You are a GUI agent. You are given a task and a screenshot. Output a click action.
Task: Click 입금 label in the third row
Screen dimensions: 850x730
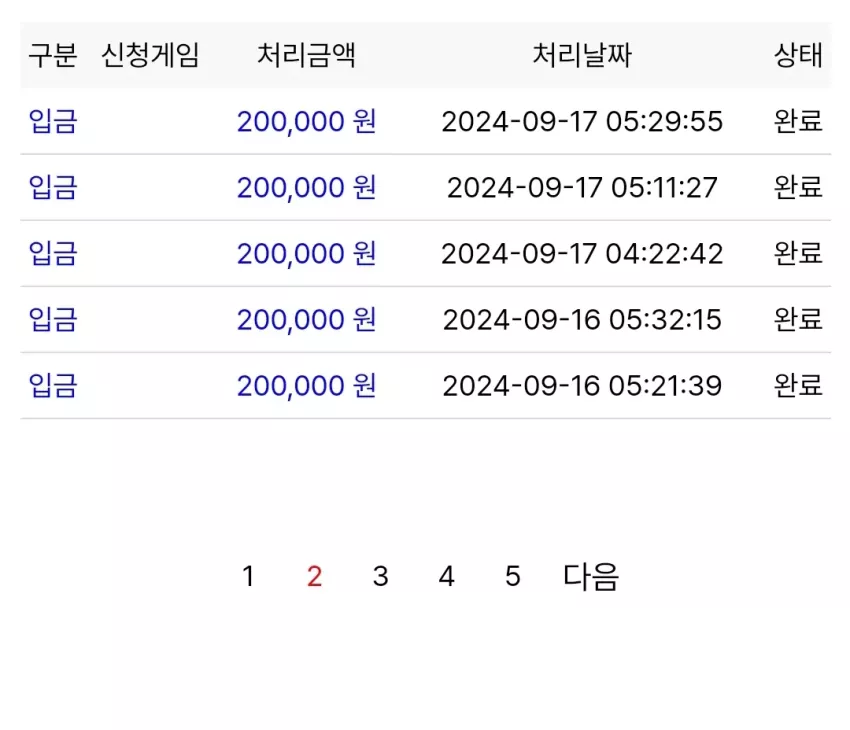(x=53, y=253)
